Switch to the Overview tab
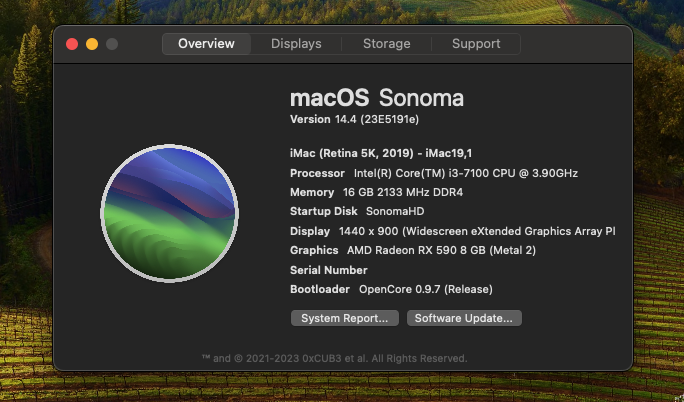The width and height of the screenshot is (684, 402). (x=206, y=44)
